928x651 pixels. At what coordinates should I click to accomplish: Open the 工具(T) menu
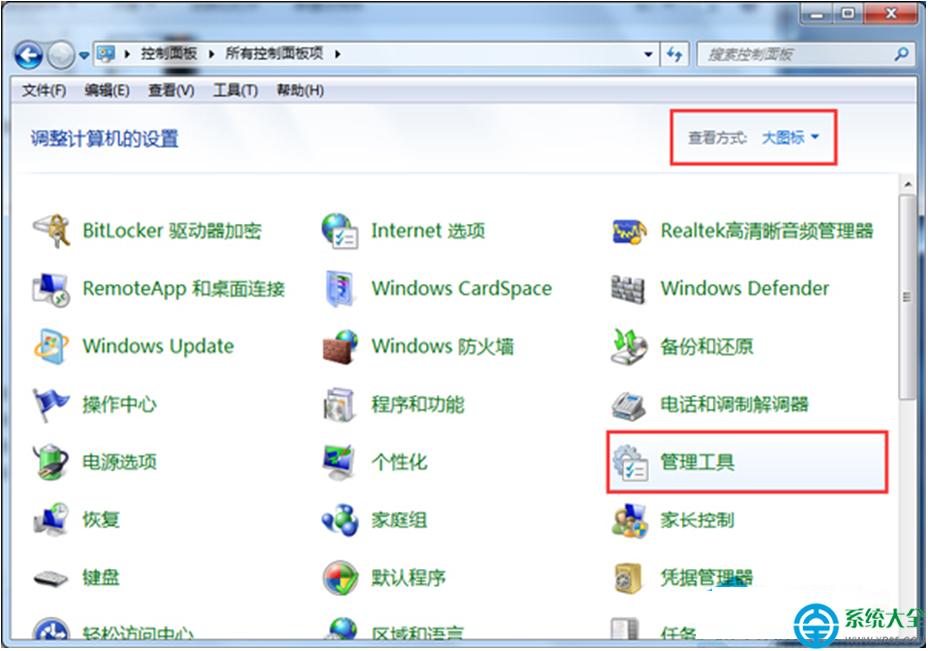235,91
